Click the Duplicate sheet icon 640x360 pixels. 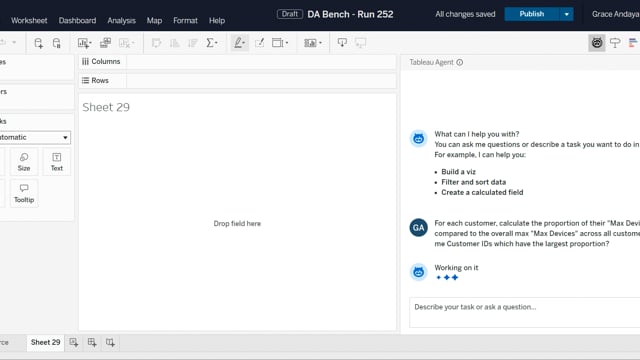[x=105, y=43]
